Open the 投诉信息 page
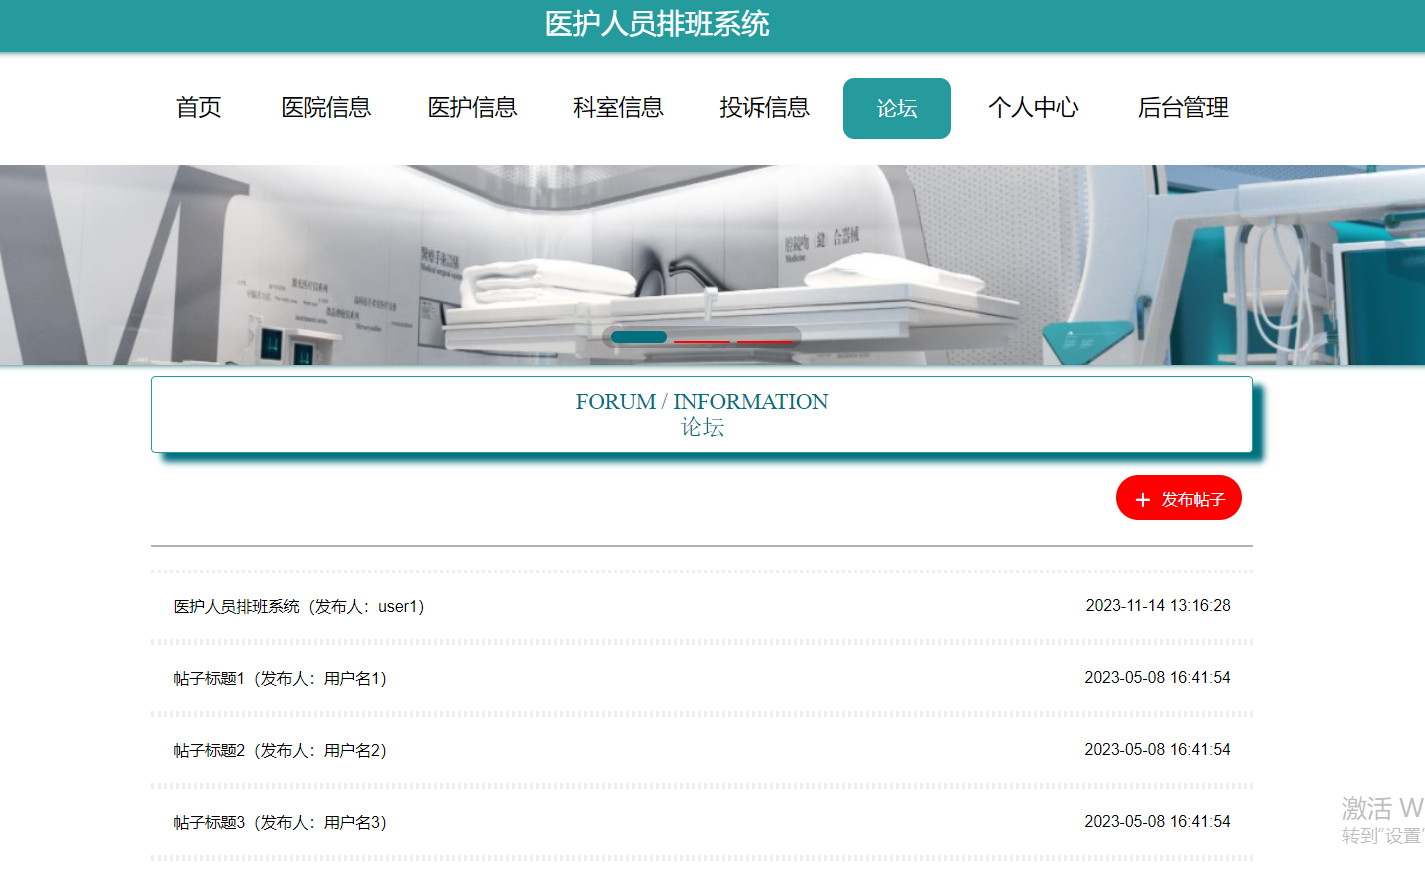Screen dimensions: 1425x887 [x=764, y=108]
